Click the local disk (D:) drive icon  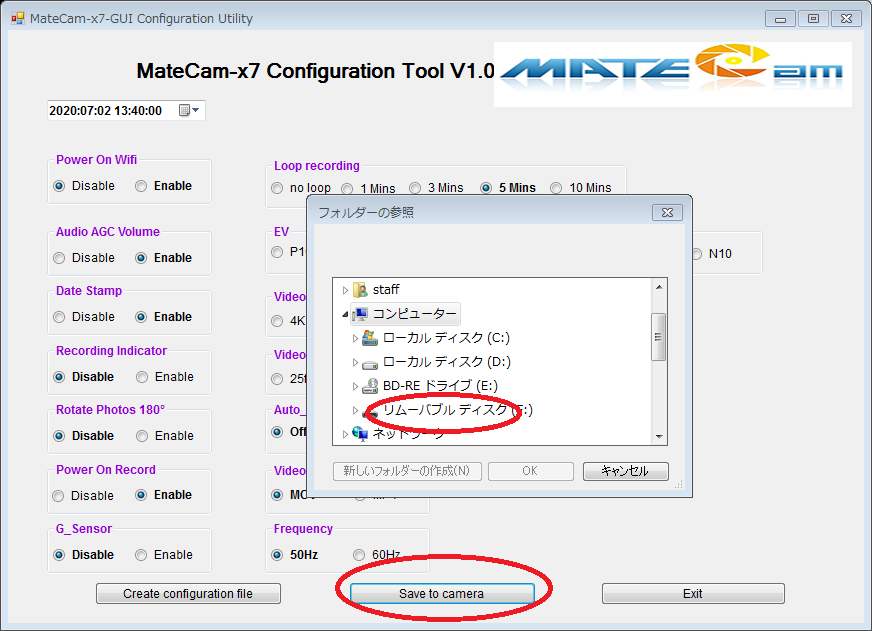(x=370, y=364)
